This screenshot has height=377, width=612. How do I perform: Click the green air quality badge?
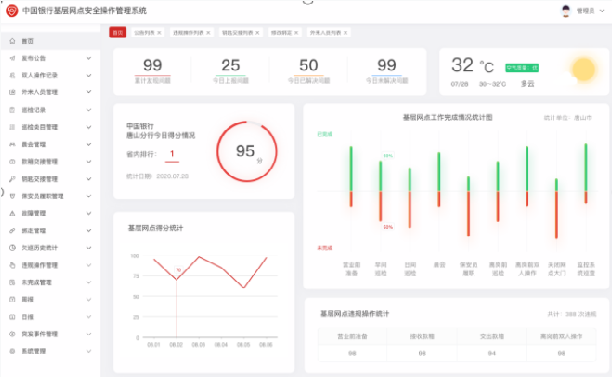(x=522, y=68)
